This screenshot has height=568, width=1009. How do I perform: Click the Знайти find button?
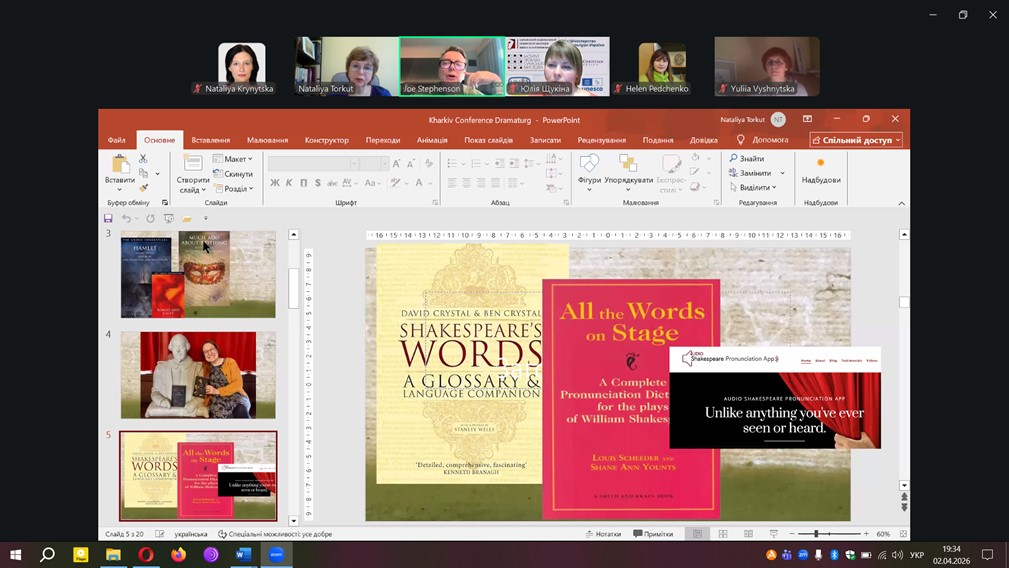[746, 159]
